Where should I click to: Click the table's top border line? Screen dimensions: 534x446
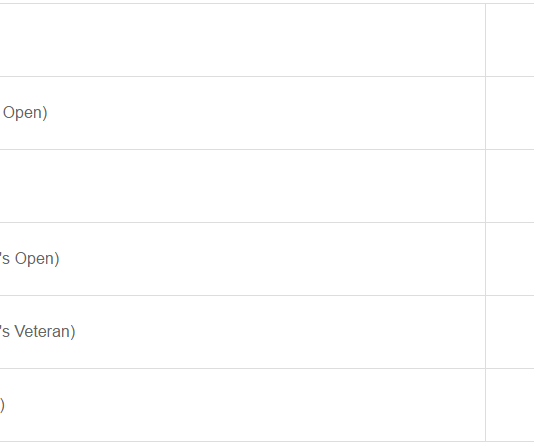tap(267, 3)
